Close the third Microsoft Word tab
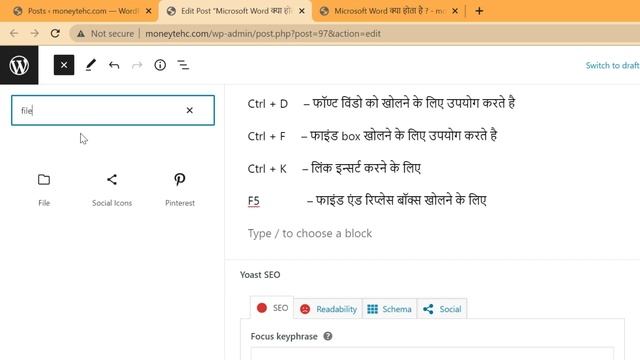 click(455, 11)
